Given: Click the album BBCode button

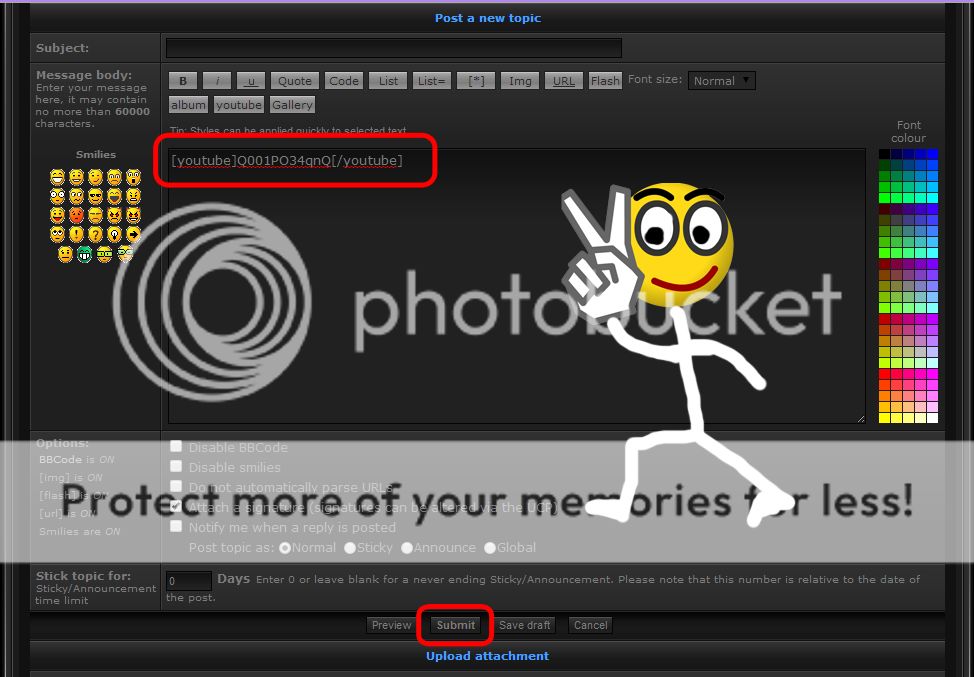Looking at the screenshot, I should 188,105.
